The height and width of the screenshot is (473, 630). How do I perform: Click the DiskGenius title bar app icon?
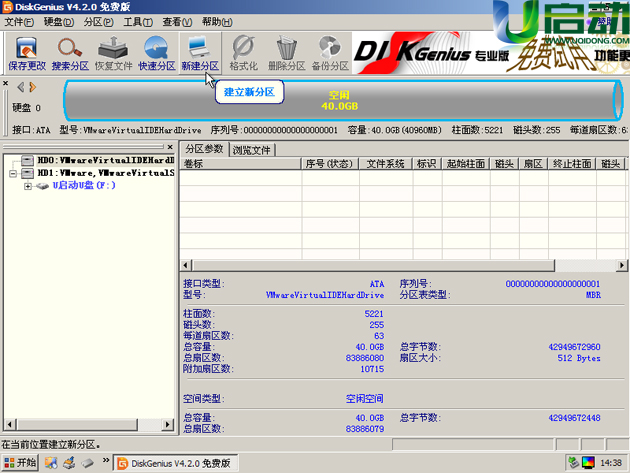click(7, 7)
